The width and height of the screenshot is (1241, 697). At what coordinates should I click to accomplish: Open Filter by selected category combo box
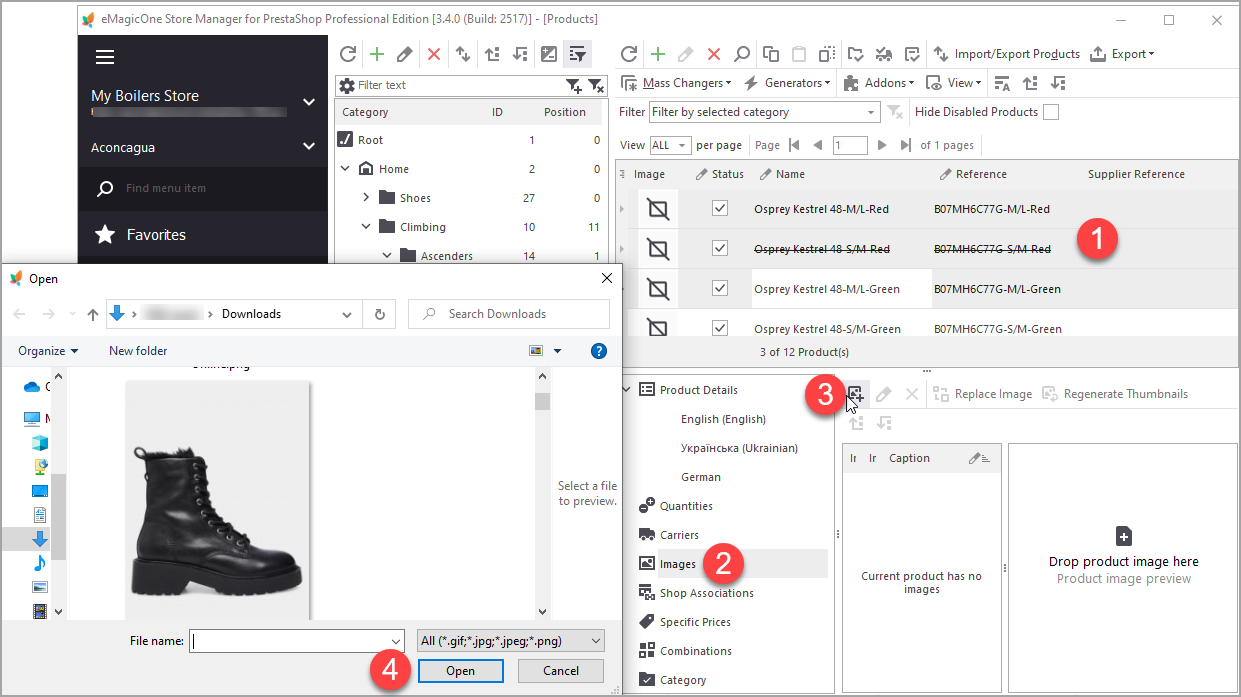[764, 112]
